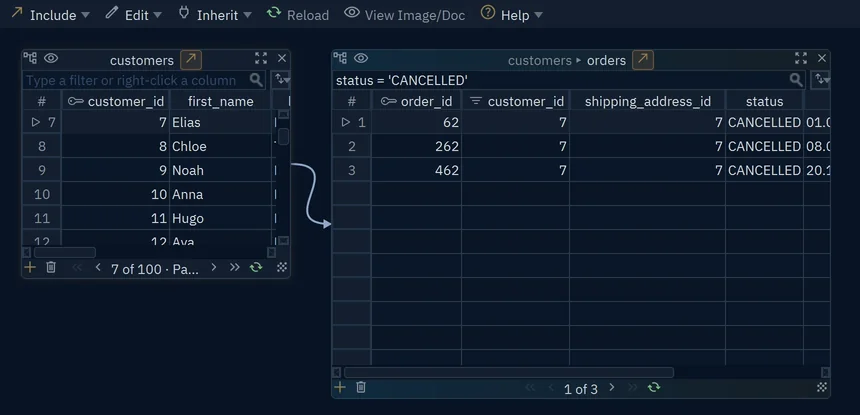Click customers filter search magnifier icon
This screenshot has width=860, height=415.
tap(256, 80)
